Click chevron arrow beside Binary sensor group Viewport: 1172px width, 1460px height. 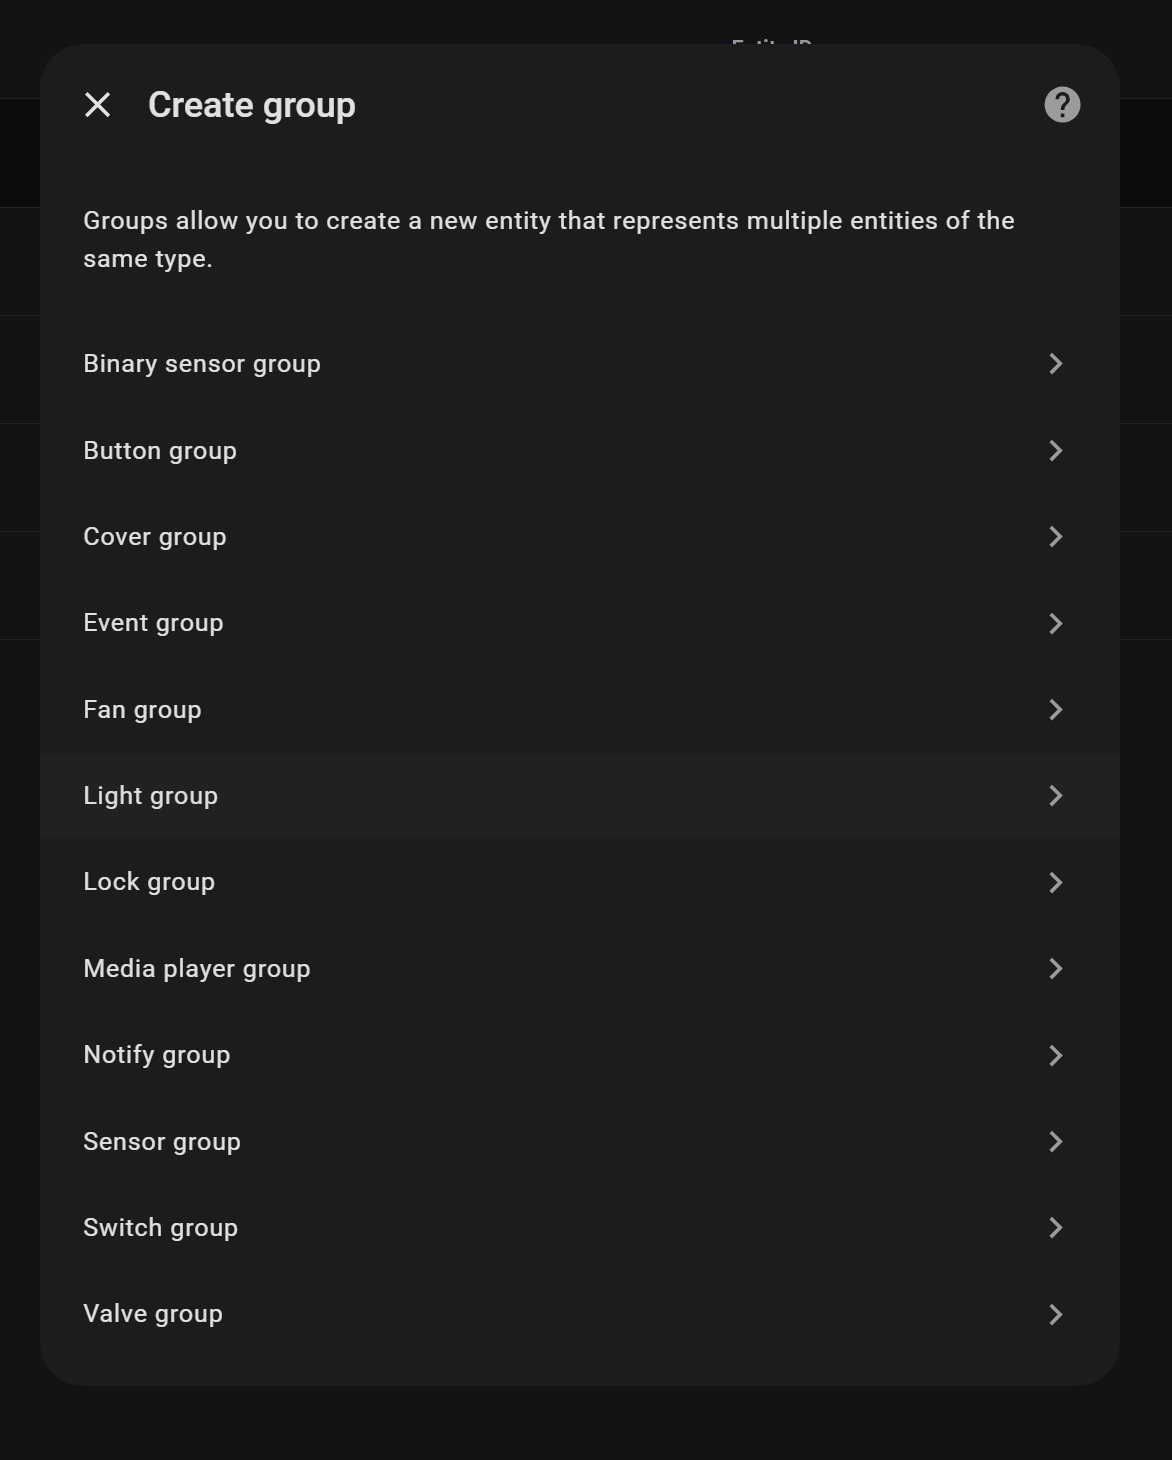click(x=1055, y=364)
